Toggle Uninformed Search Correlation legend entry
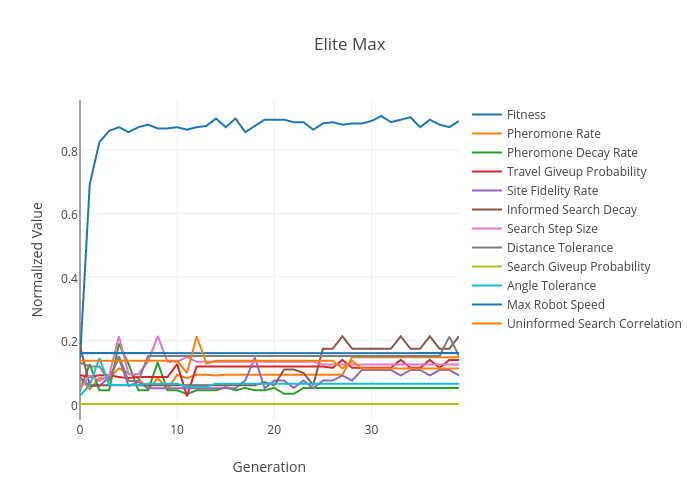700x500 pixels. click(593, 324)
